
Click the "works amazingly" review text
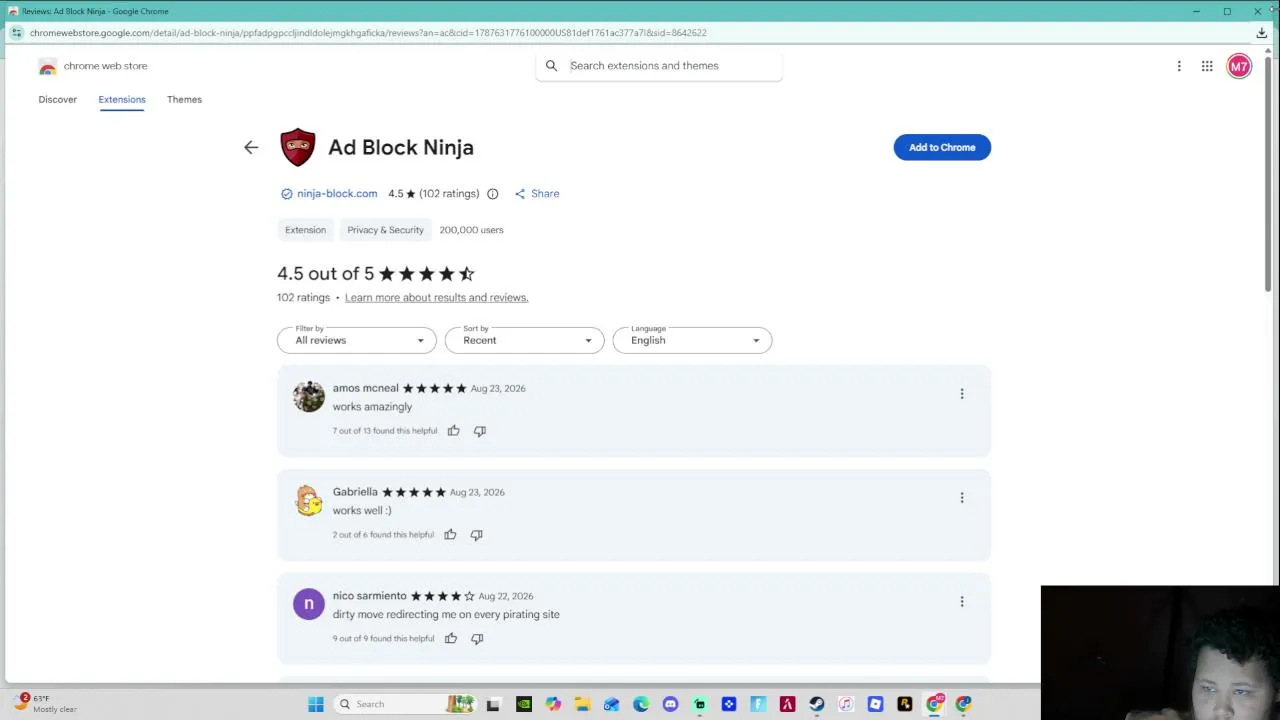coord(372,407)
